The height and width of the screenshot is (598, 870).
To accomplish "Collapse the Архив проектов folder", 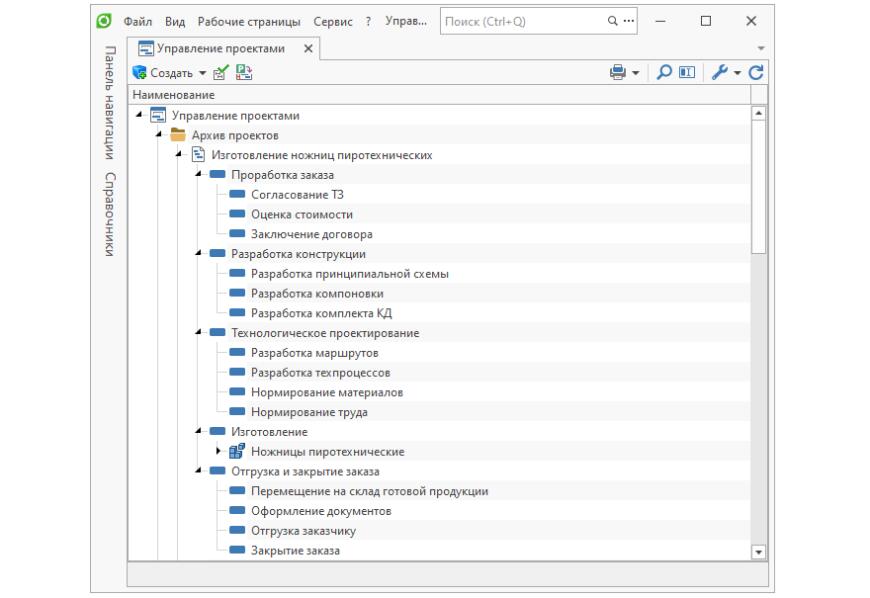I will [159, 135].
